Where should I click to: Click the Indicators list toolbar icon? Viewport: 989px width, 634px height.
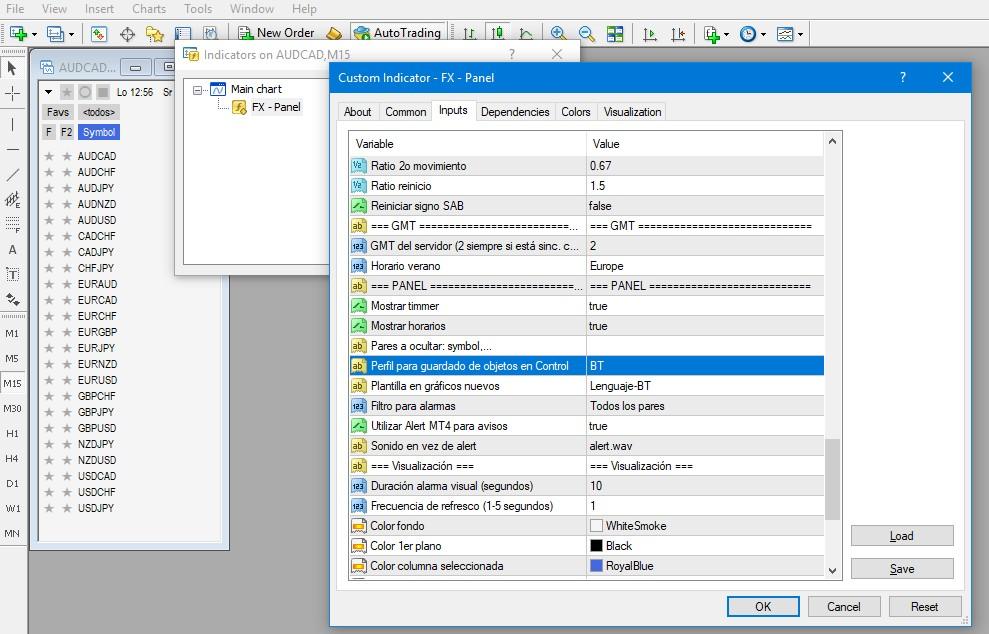point(711,33)
